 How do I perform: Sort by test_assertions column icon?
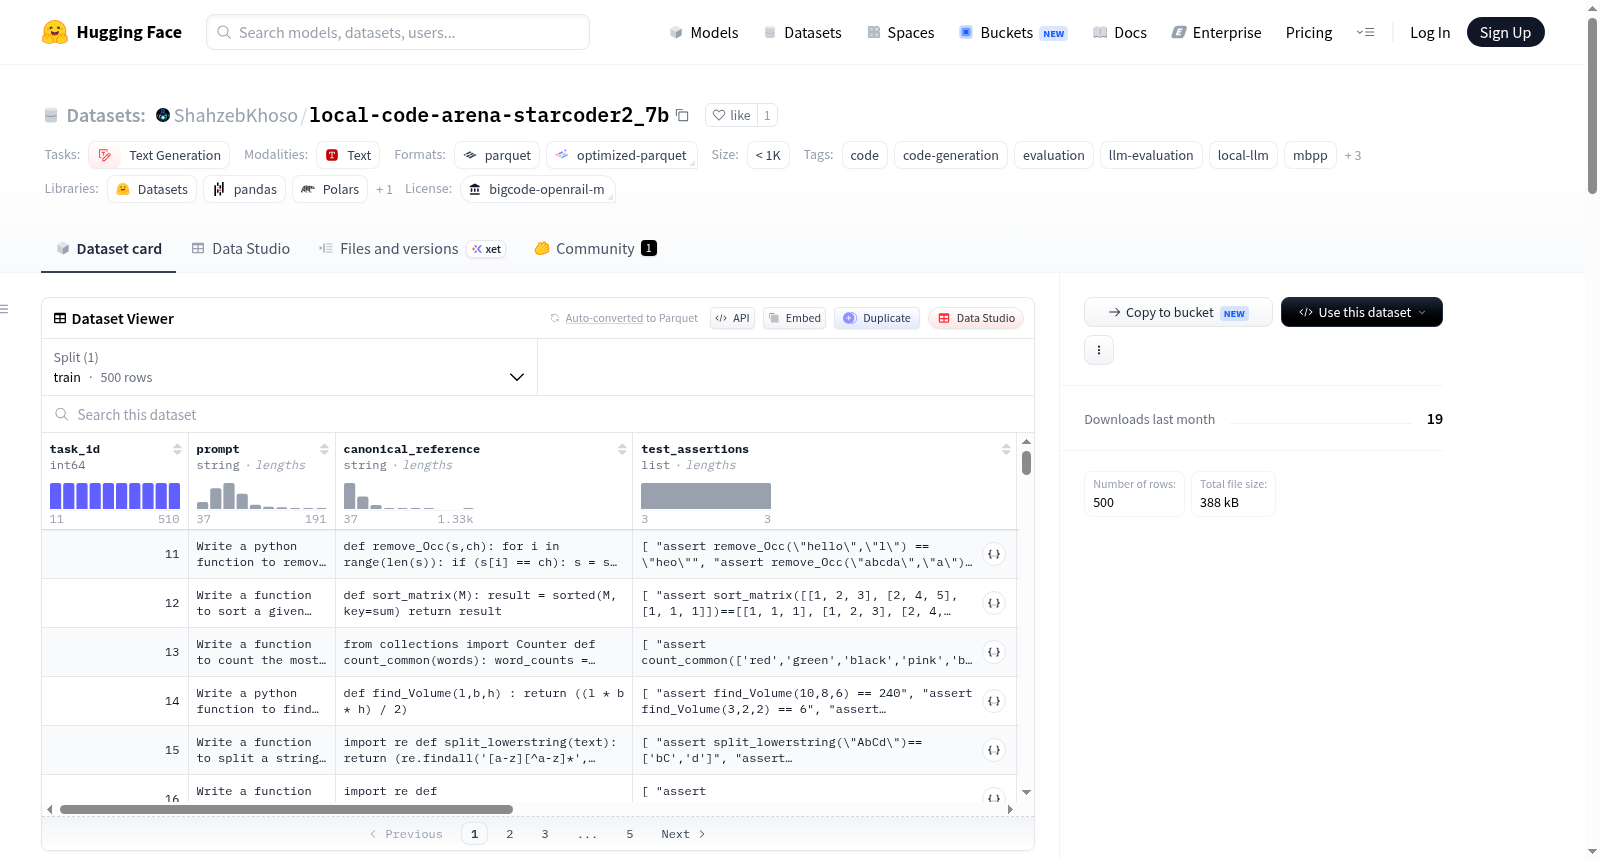click(x=1006, y=449)
